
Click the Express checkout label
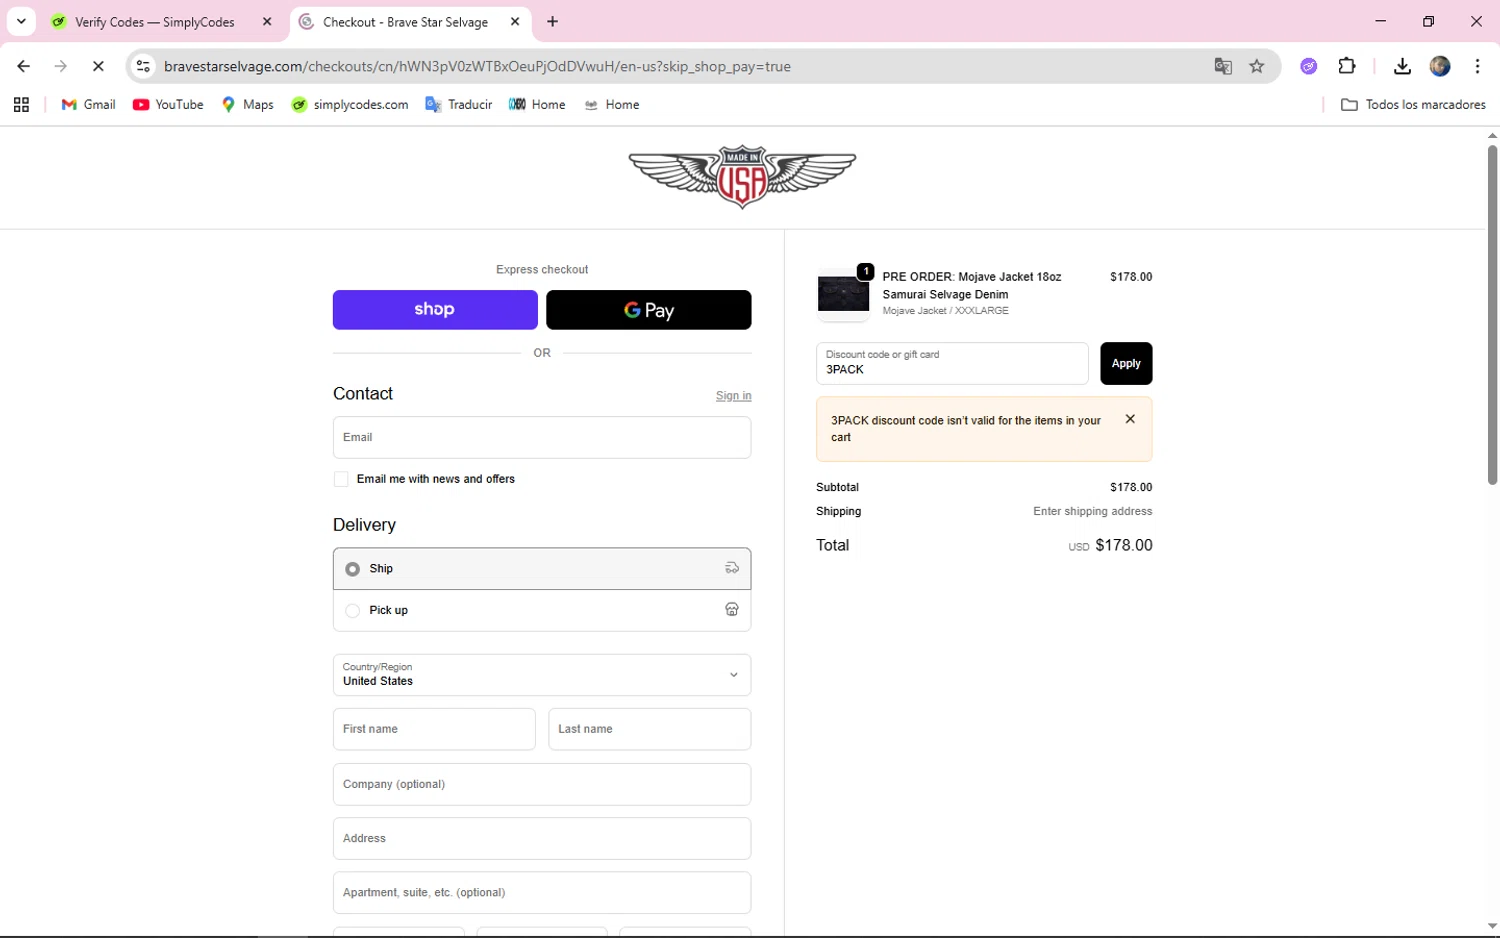(x=542, y=269)
